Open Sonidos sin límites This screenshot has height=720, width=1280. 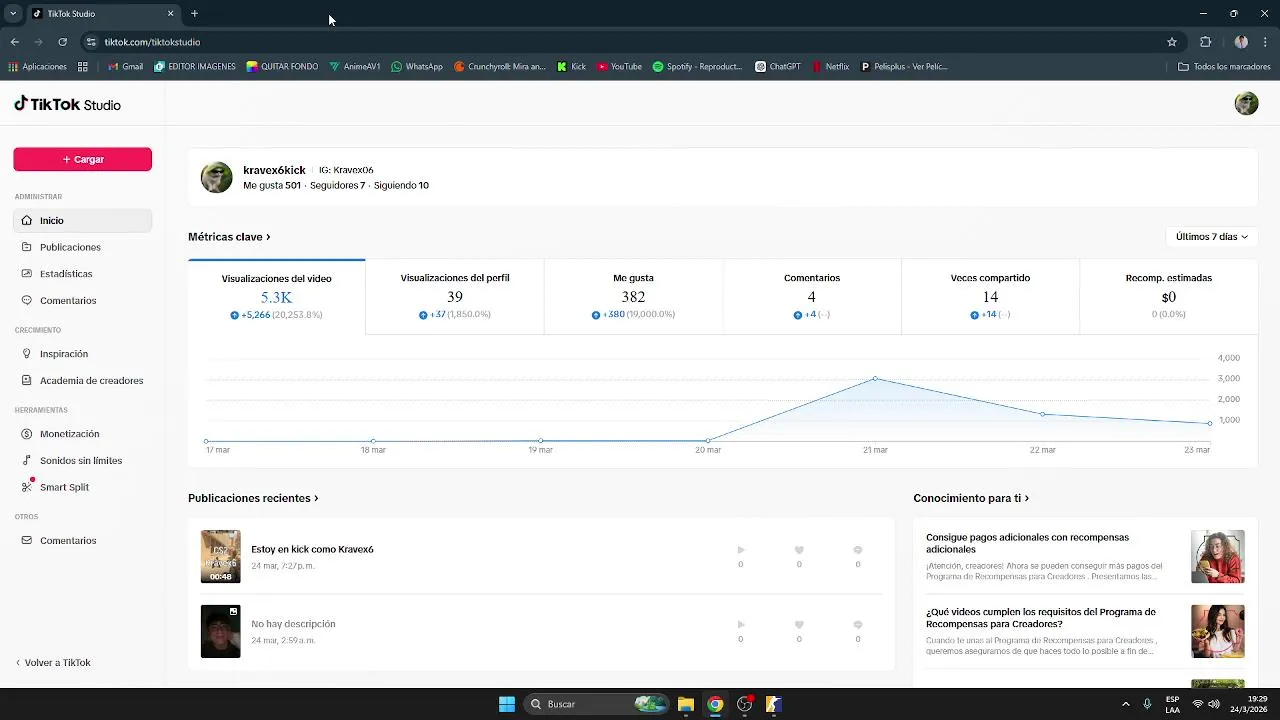82,460
